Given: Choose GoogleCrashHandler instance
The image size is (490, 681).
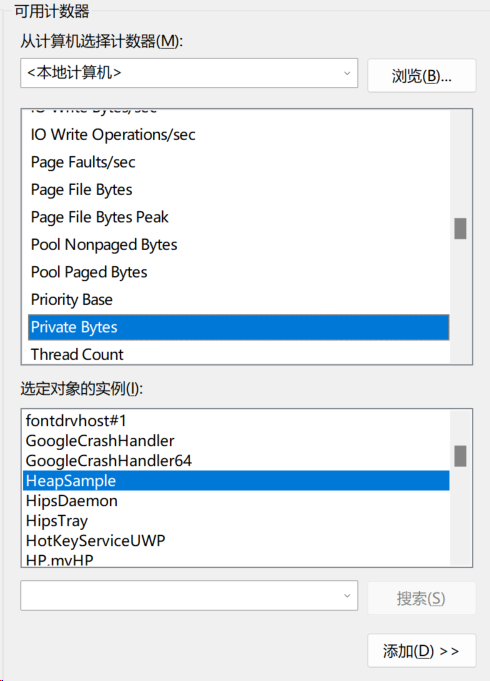Looking at the screenshot, I should 236,441.
